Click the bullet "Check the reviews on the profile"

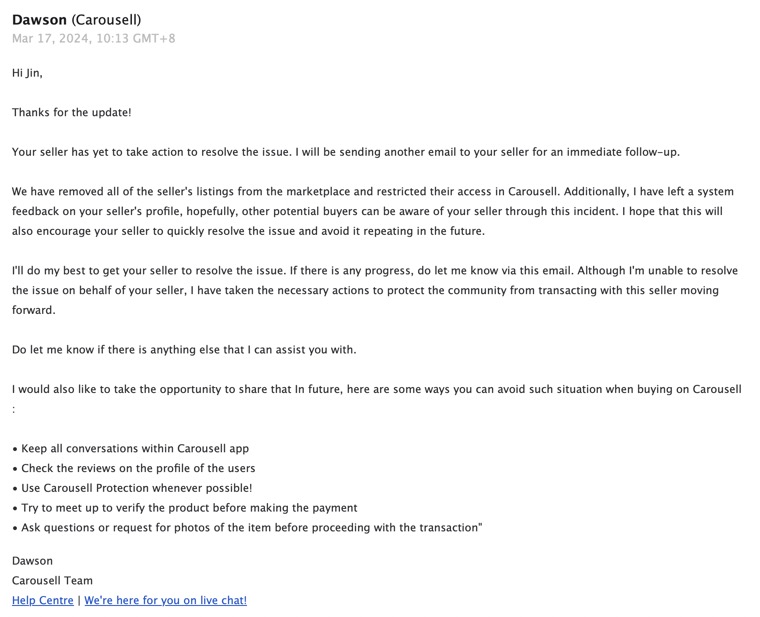pyautogui.click(x=137, y=468)
